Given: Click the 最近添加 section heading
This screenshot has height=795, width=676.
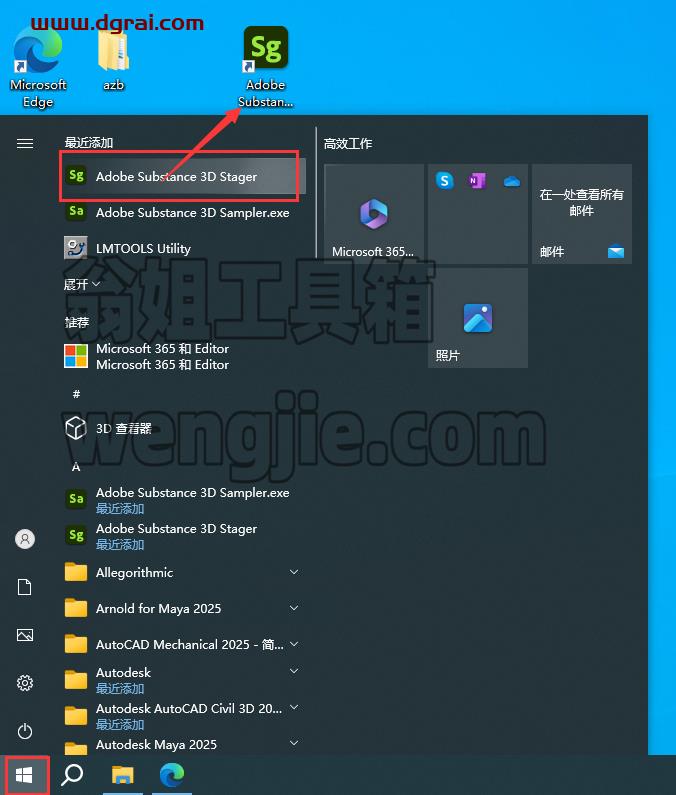Looking at the screenshot, I should 89,142.
